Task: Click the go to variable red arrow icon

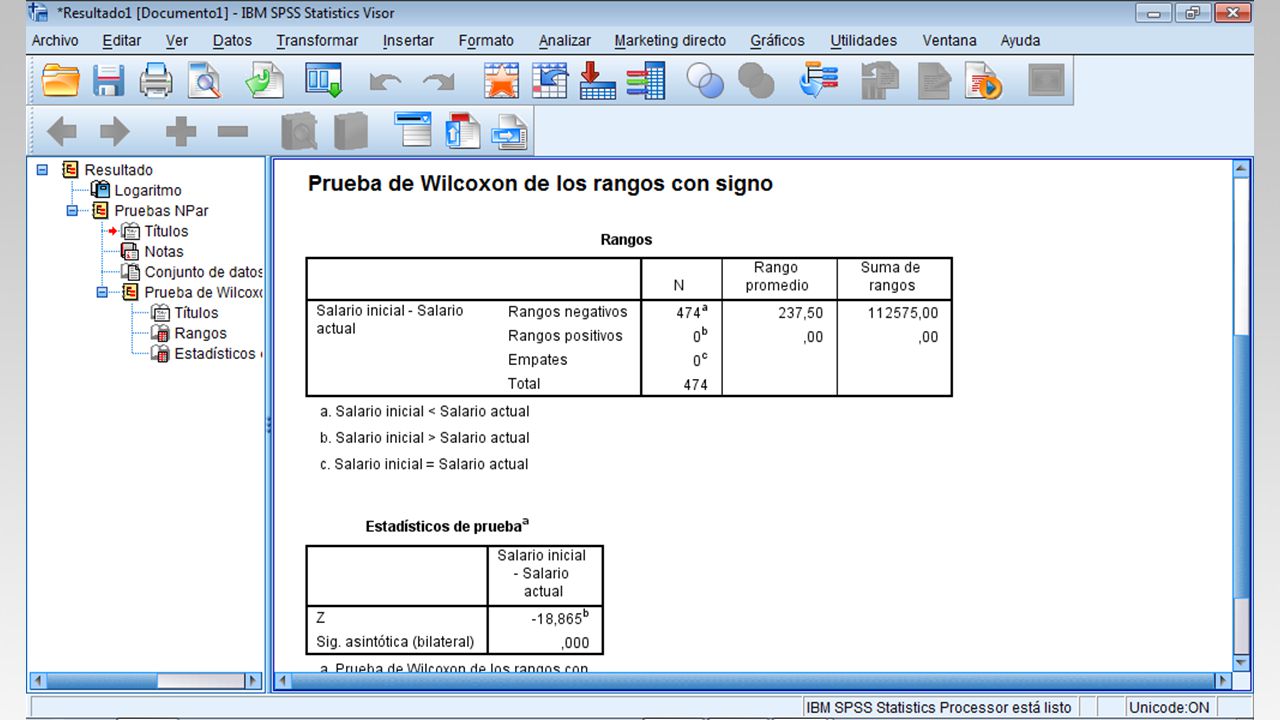Action: [597, 81]
